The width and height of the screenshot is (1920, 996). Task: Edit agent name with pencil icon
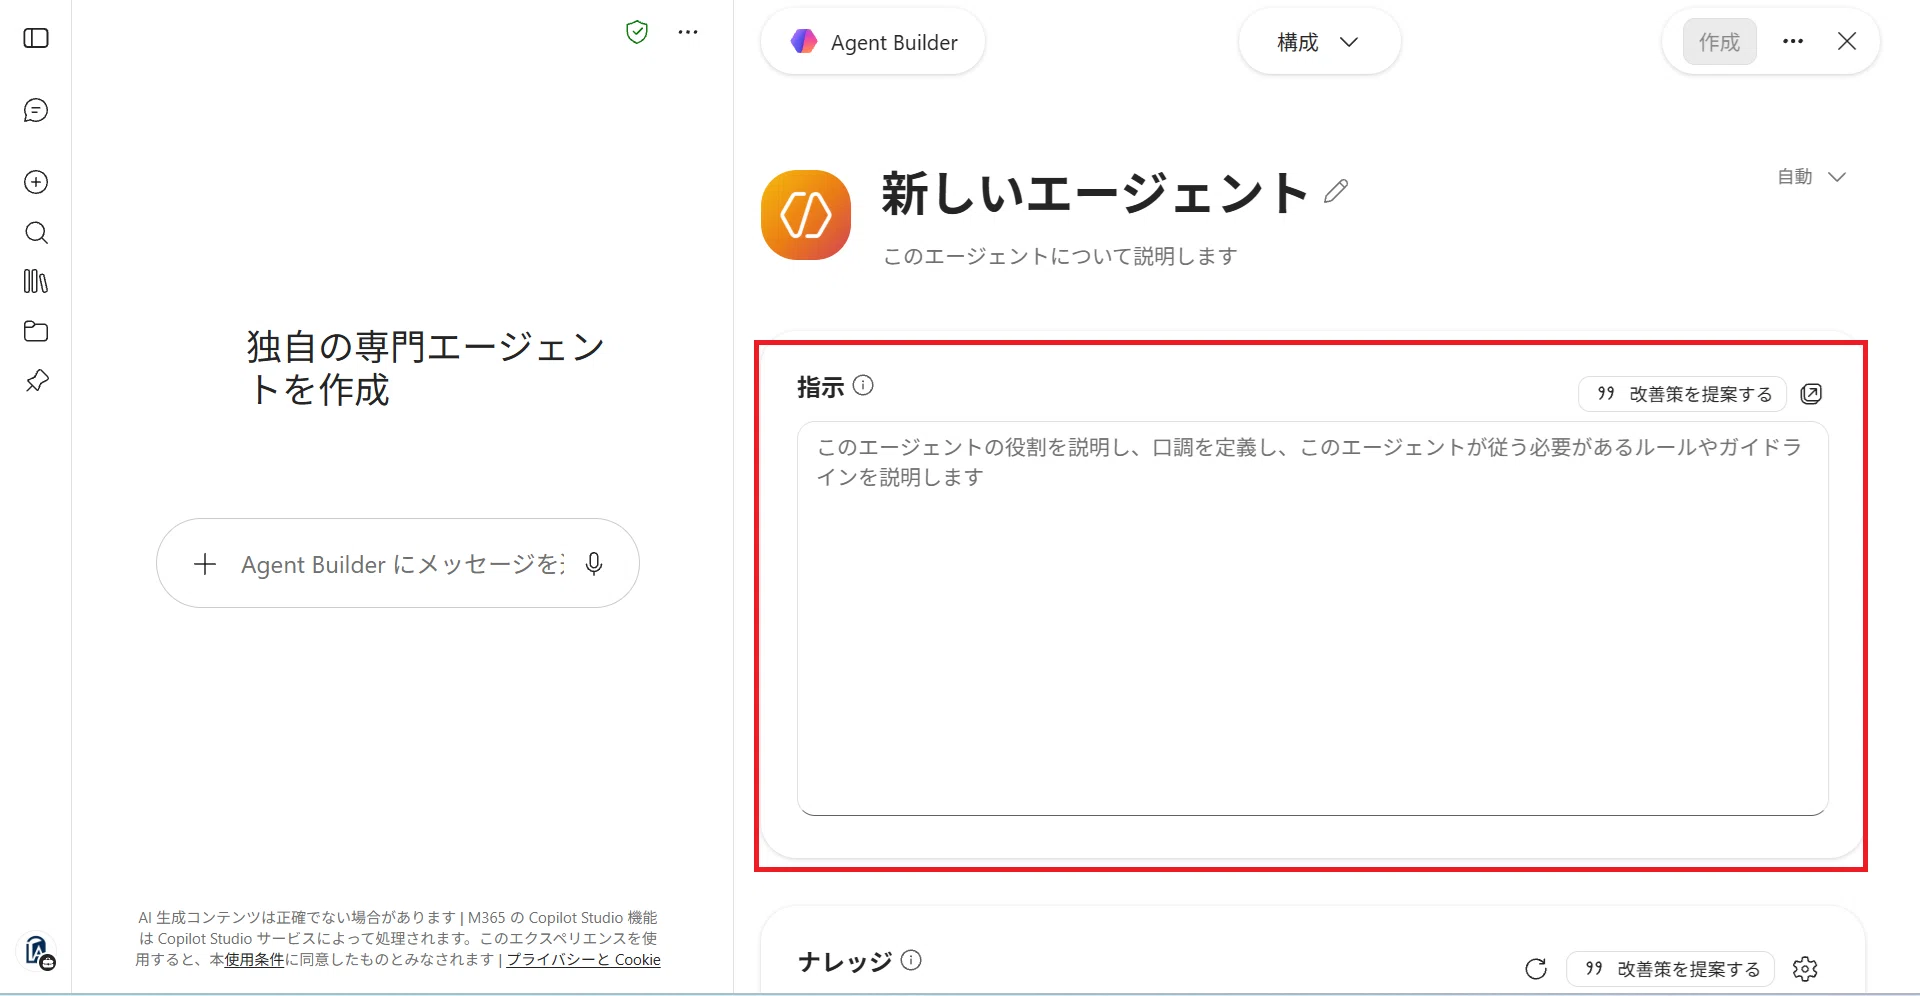pos(1336,191)
